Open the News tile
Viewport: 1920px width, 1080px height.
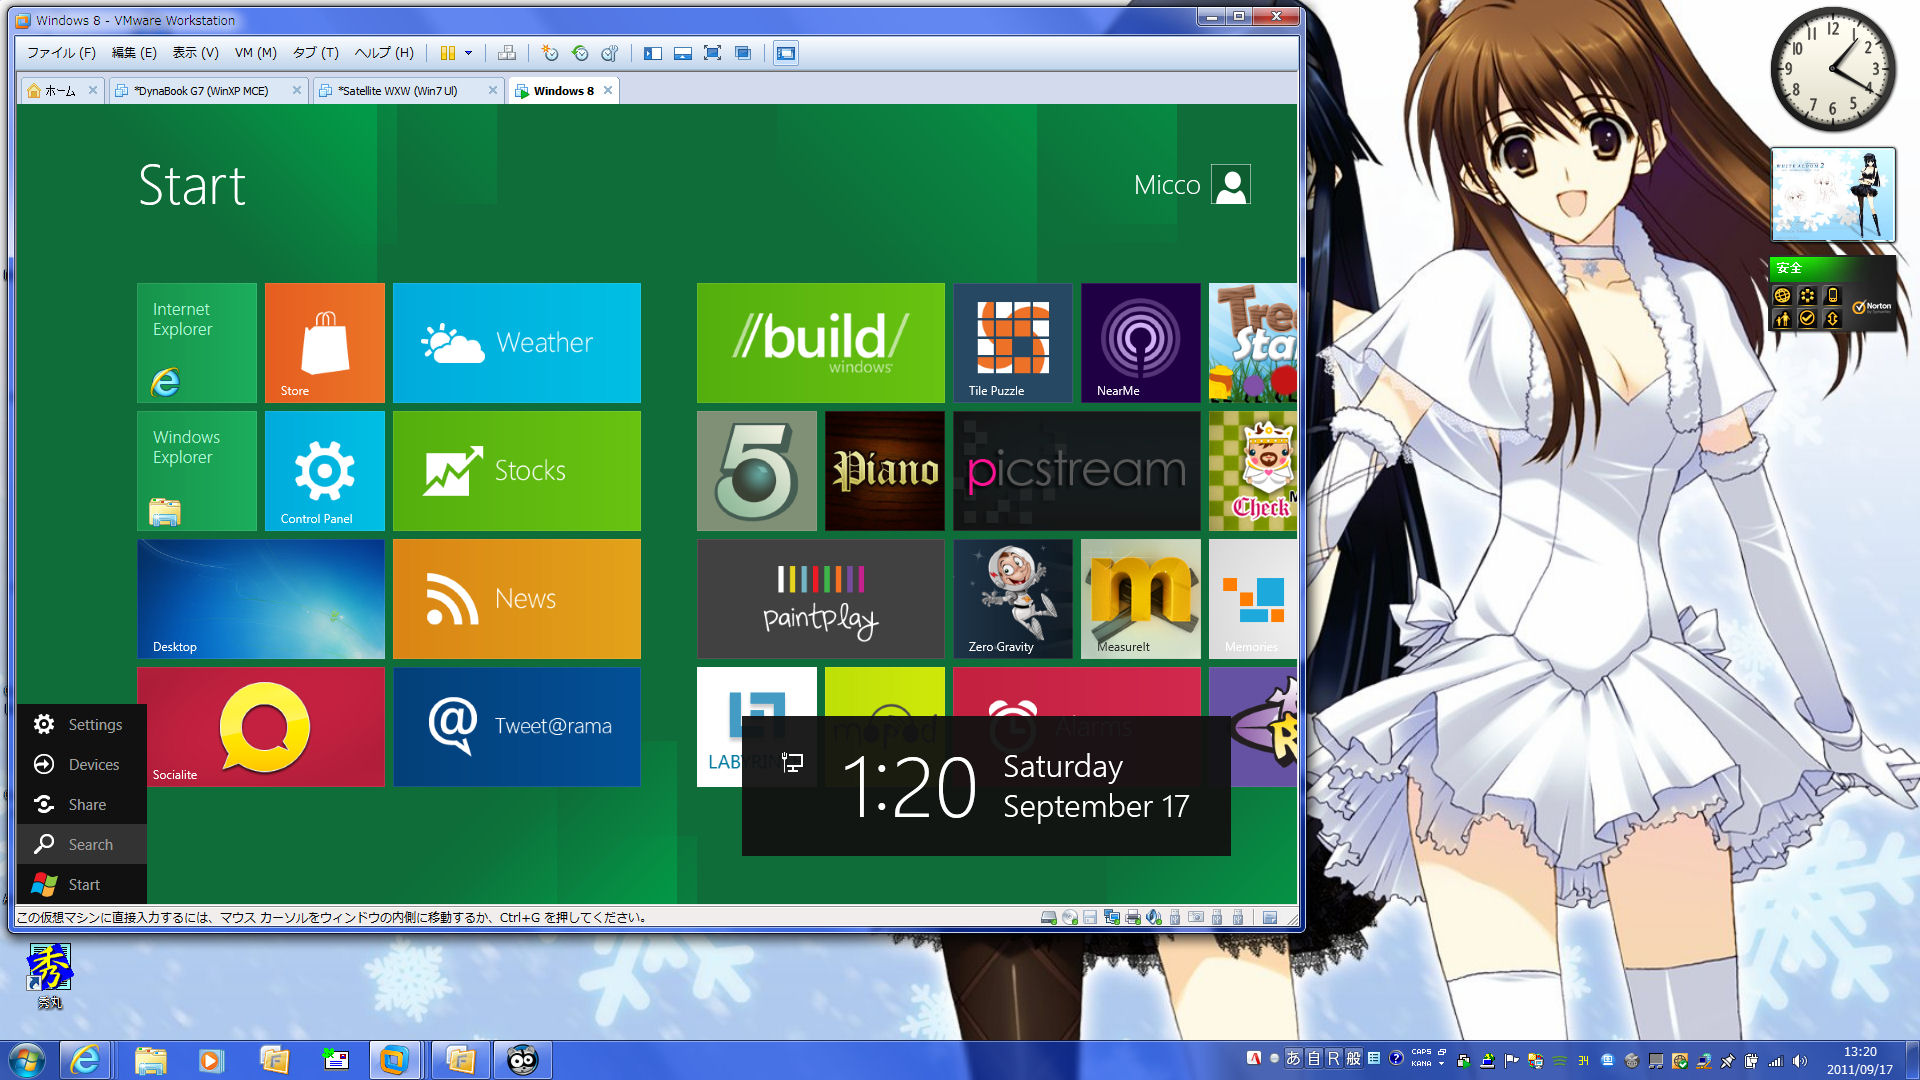pos(517,599)
